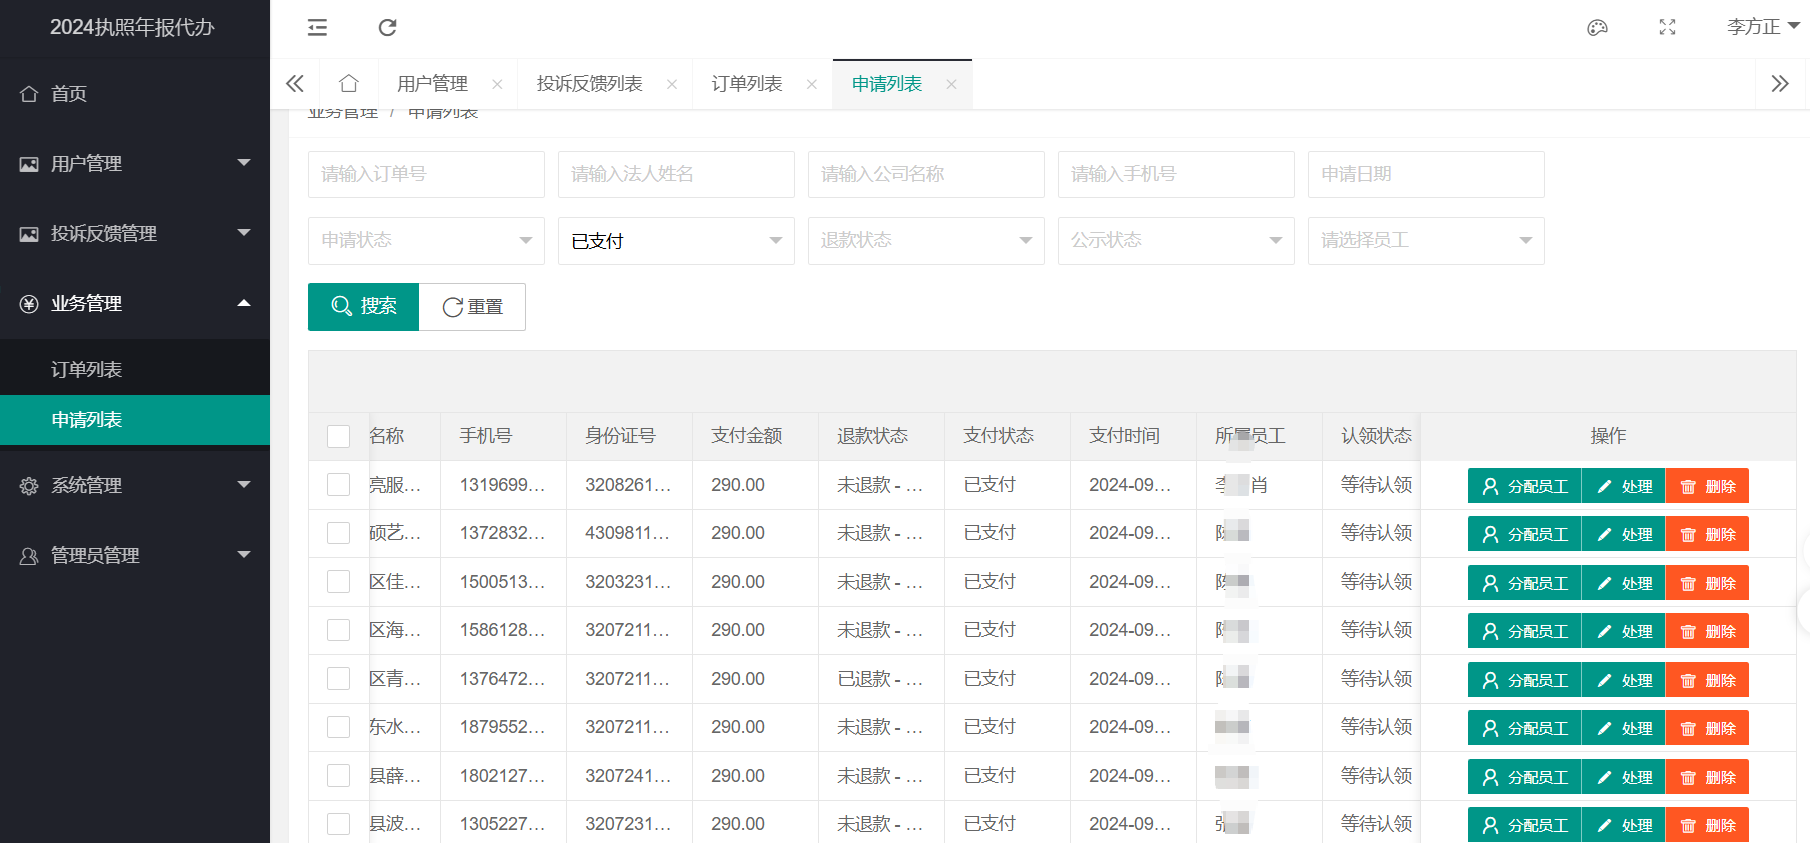Expand the 退款状态 dropdown filter
The image size is (1810, 843).
coord(926,241)
